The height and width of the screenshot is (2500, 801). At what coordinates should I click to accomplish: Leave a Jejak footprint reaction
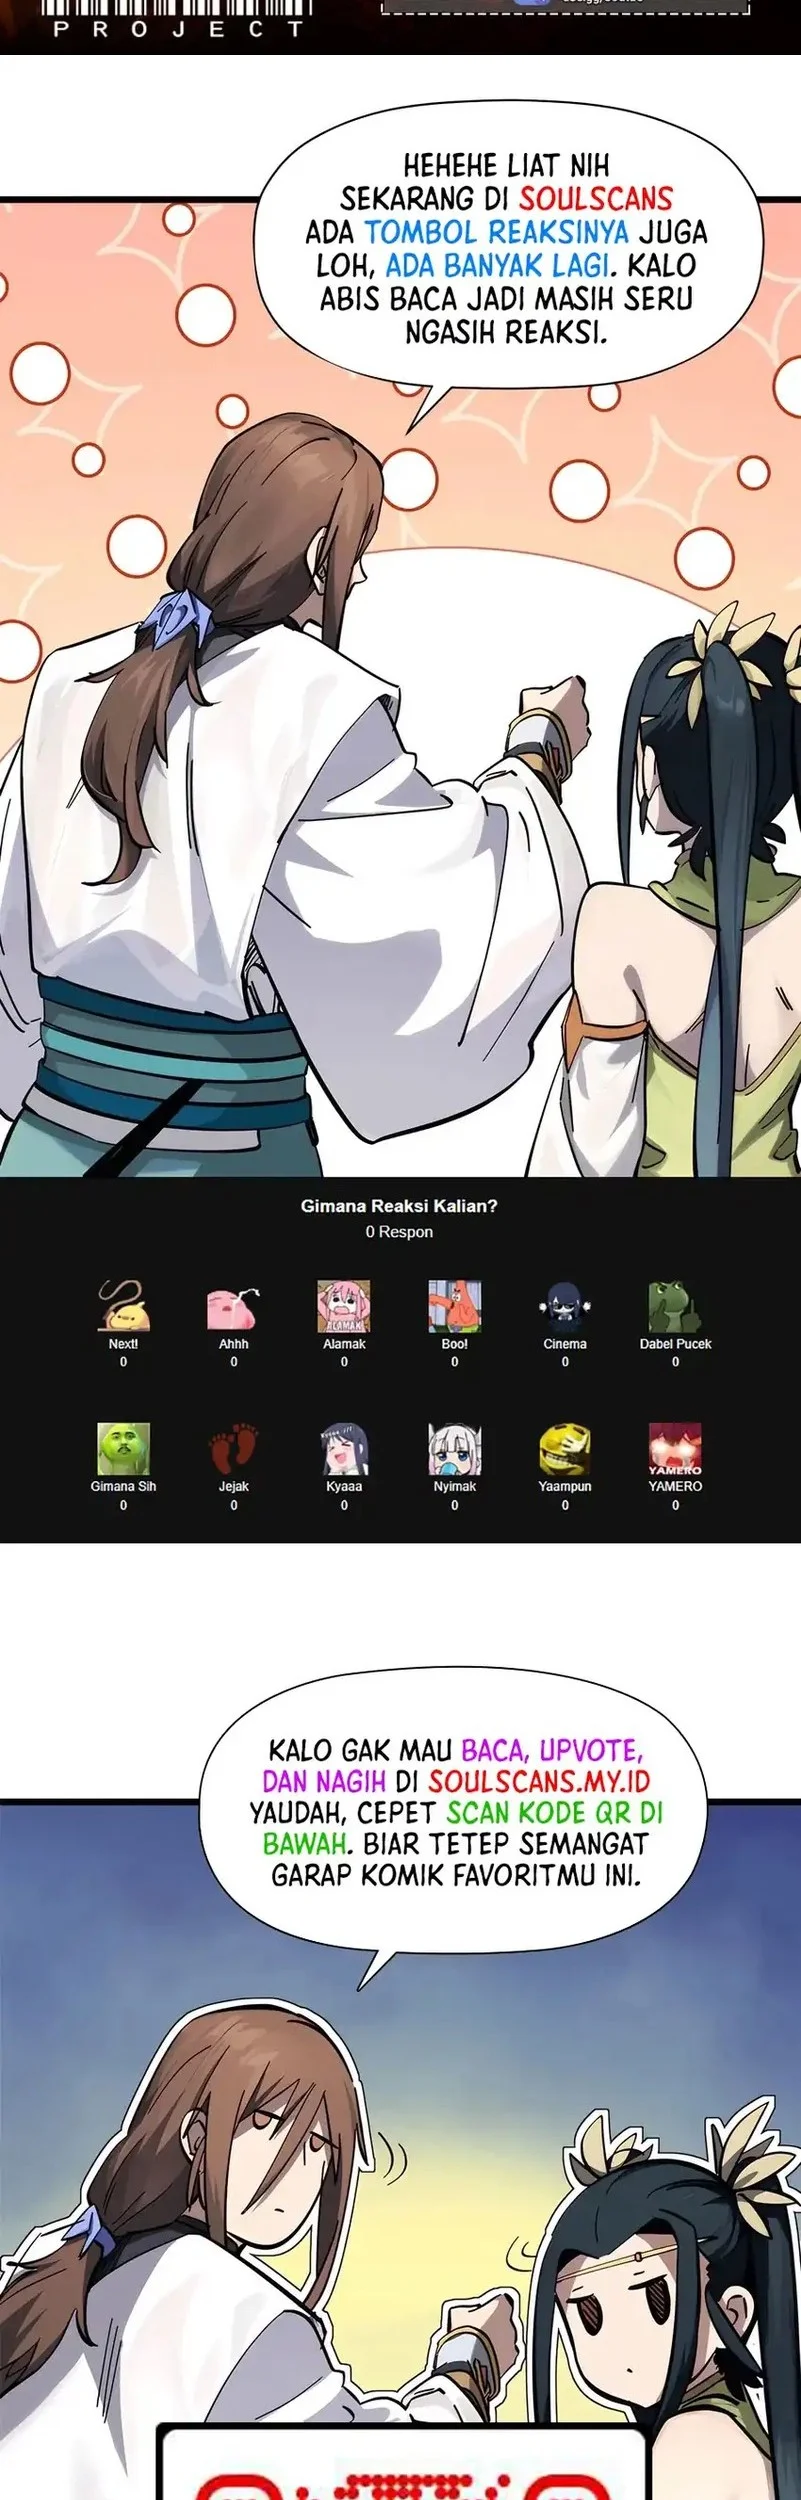click(234, 1449)
